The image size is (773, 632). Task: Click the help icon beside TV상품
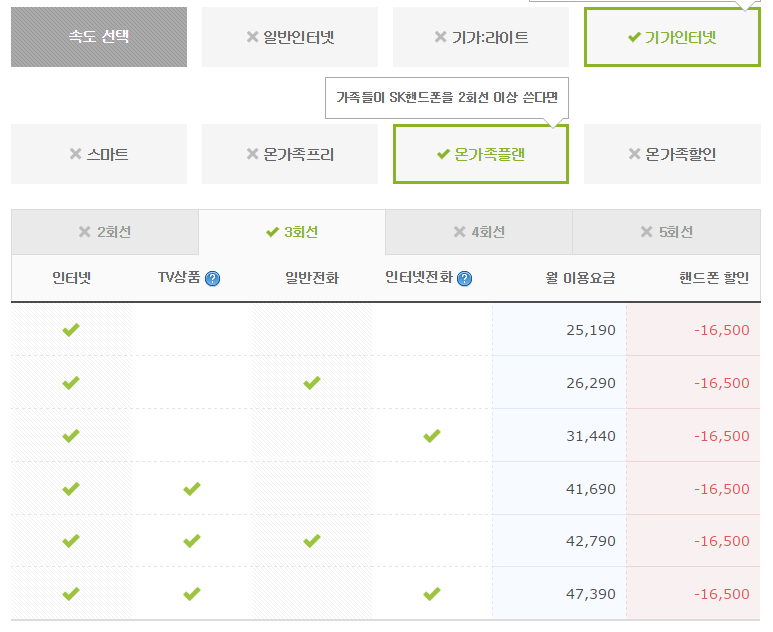(x=212, y=279)
